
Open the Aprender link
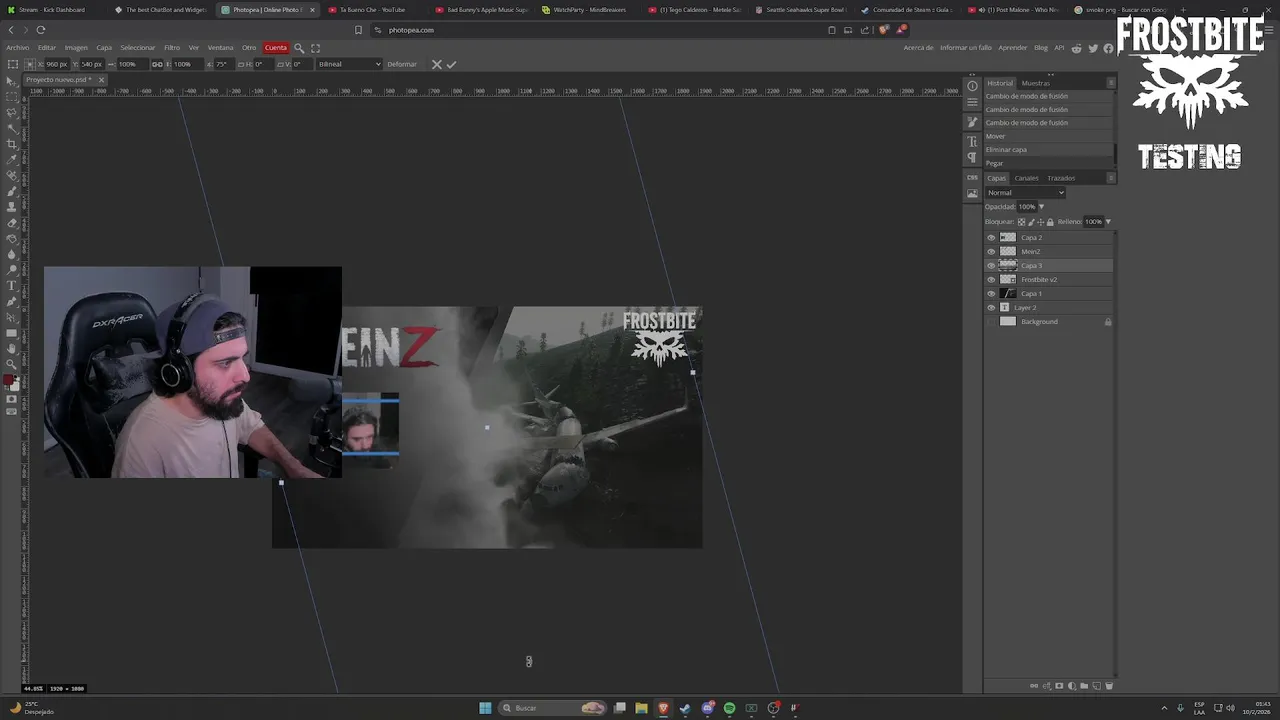point(1013,48)
